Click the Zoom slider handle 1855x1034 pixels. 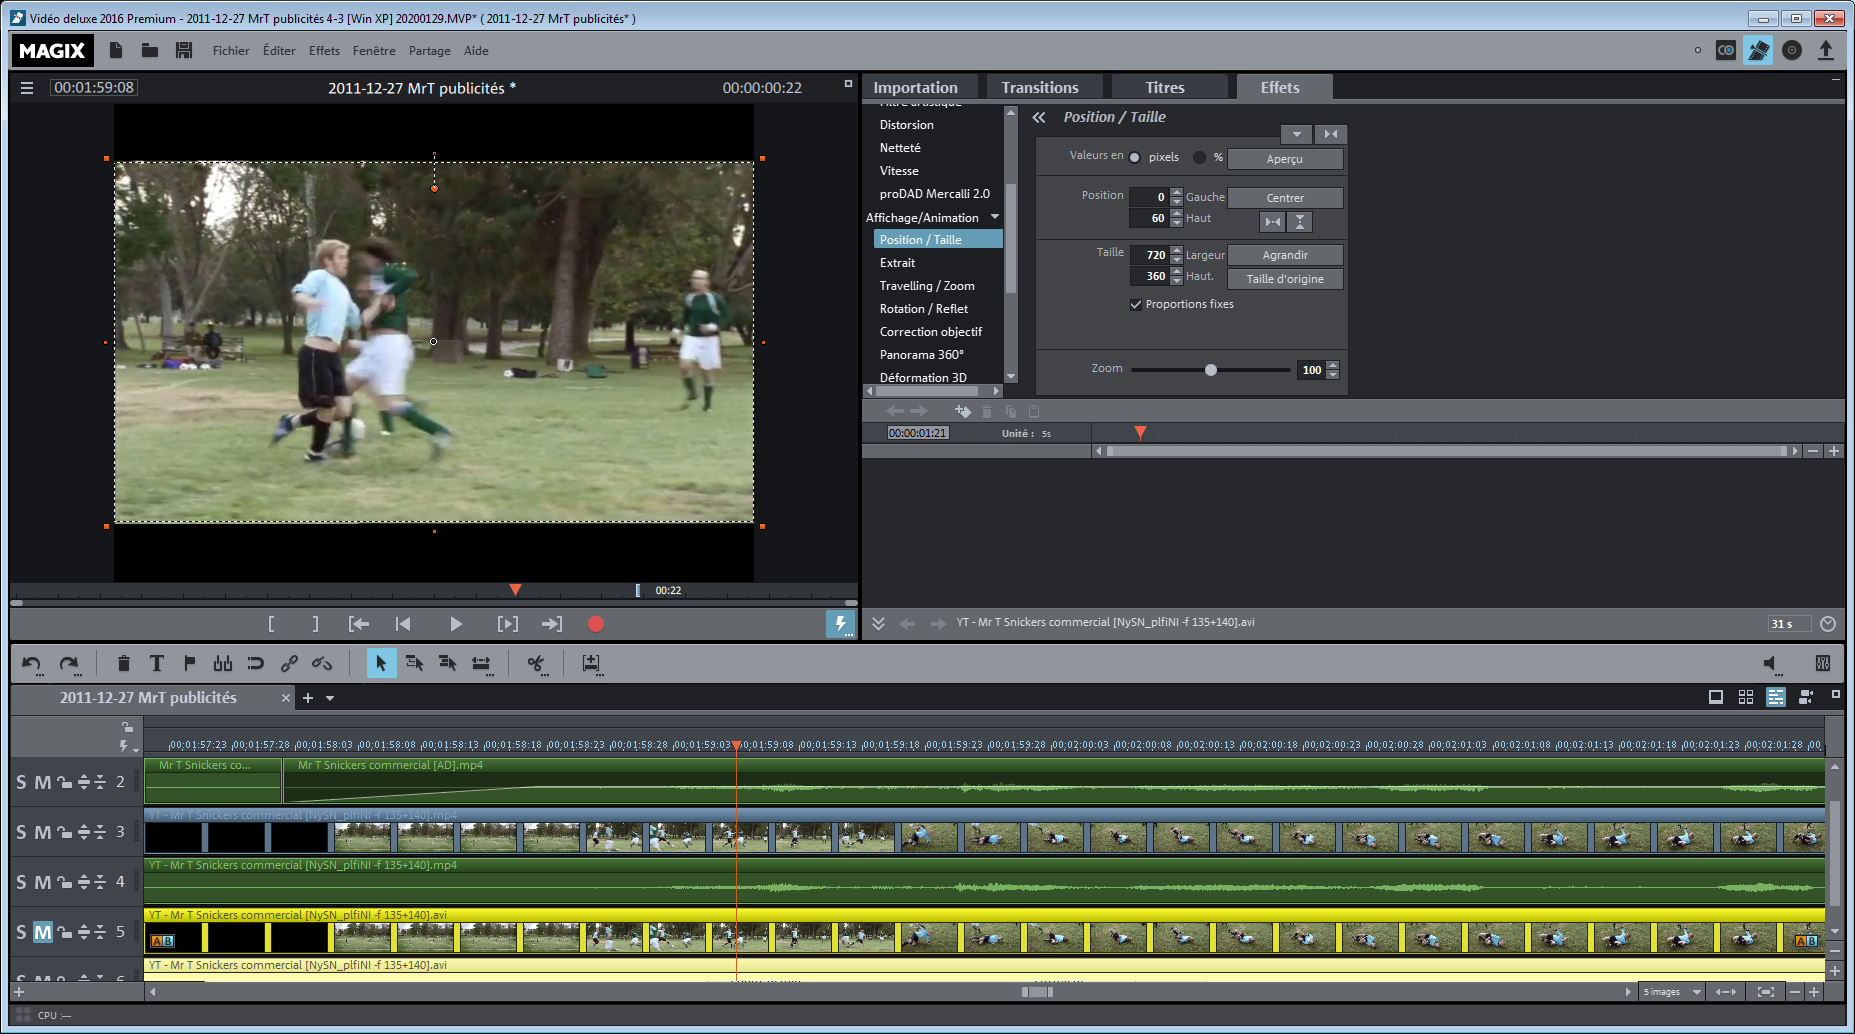(1211, 370)
